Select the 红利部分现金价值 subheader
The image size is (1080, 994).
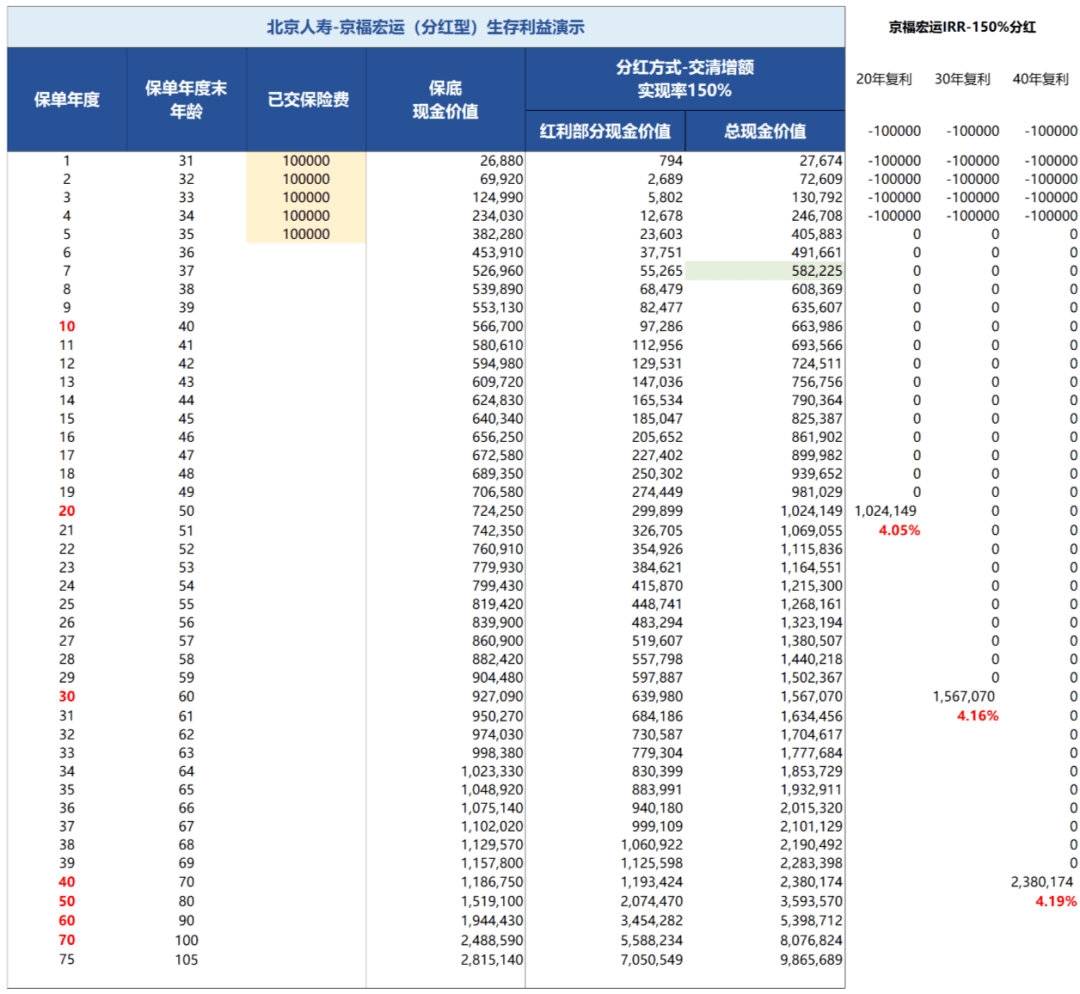[x=605, y=131]
